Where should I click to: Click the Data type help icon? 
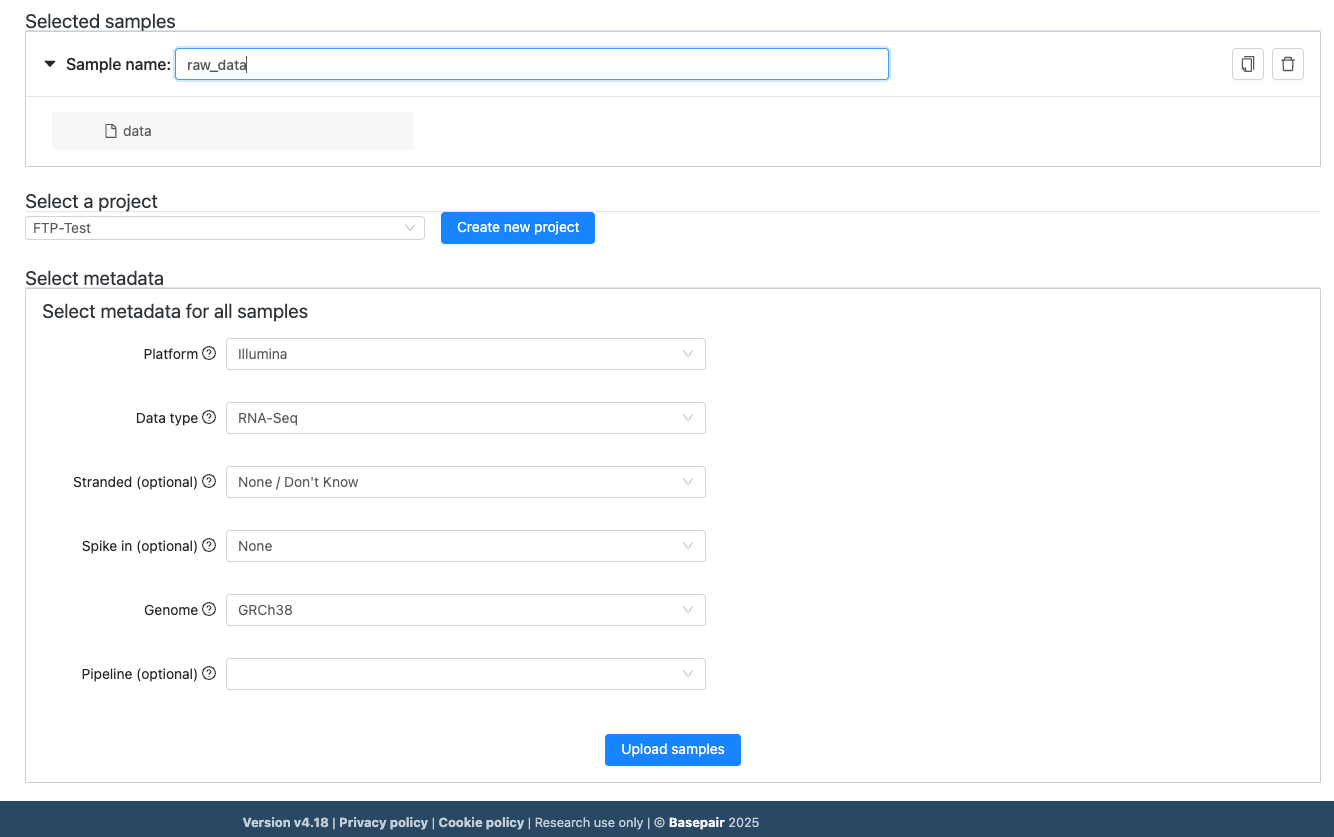point(209,417)
